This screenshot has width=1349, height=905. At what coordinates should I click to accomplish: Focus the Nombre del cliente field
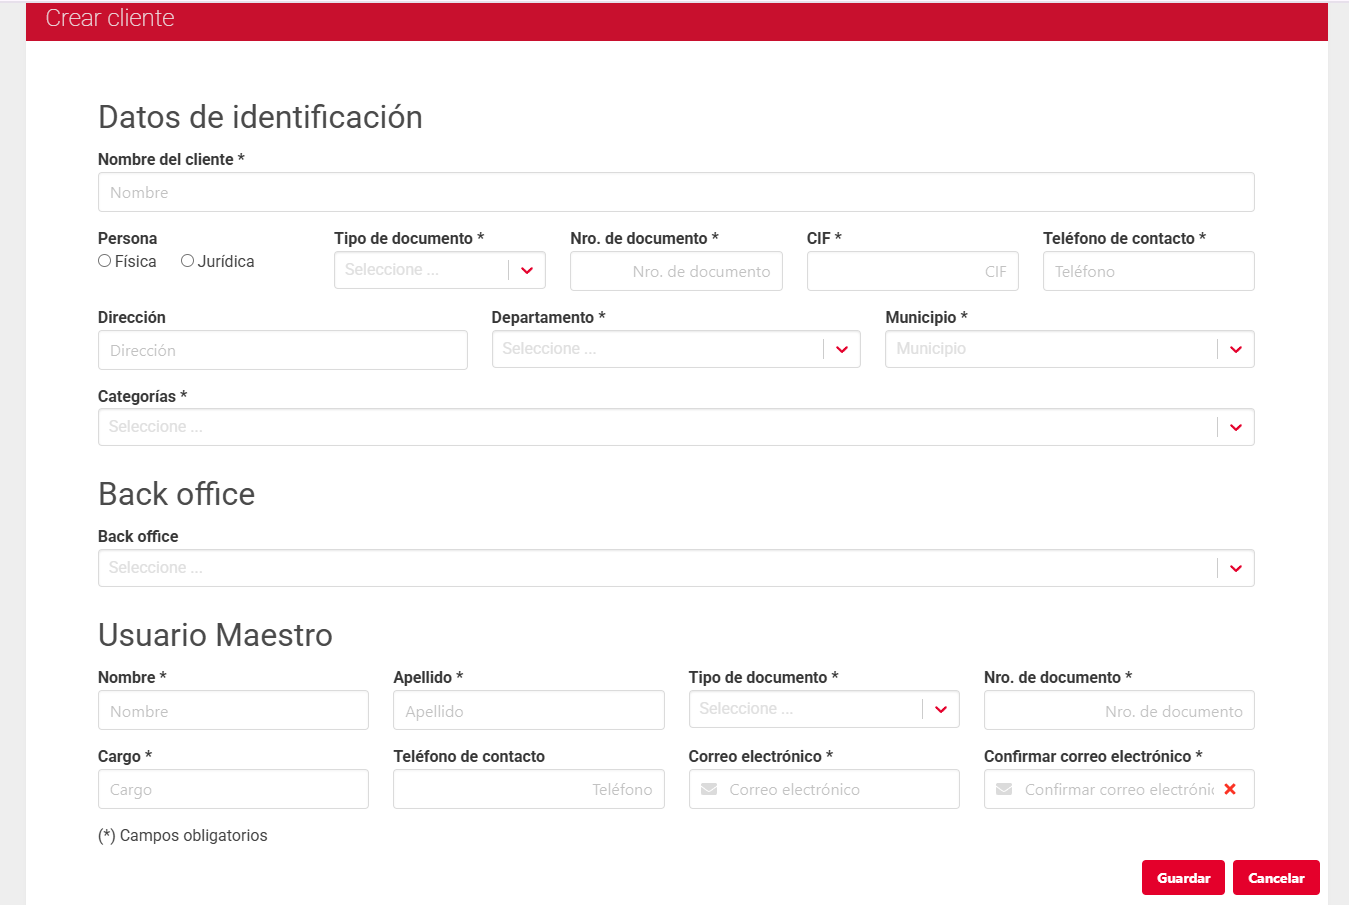point(675,192)
